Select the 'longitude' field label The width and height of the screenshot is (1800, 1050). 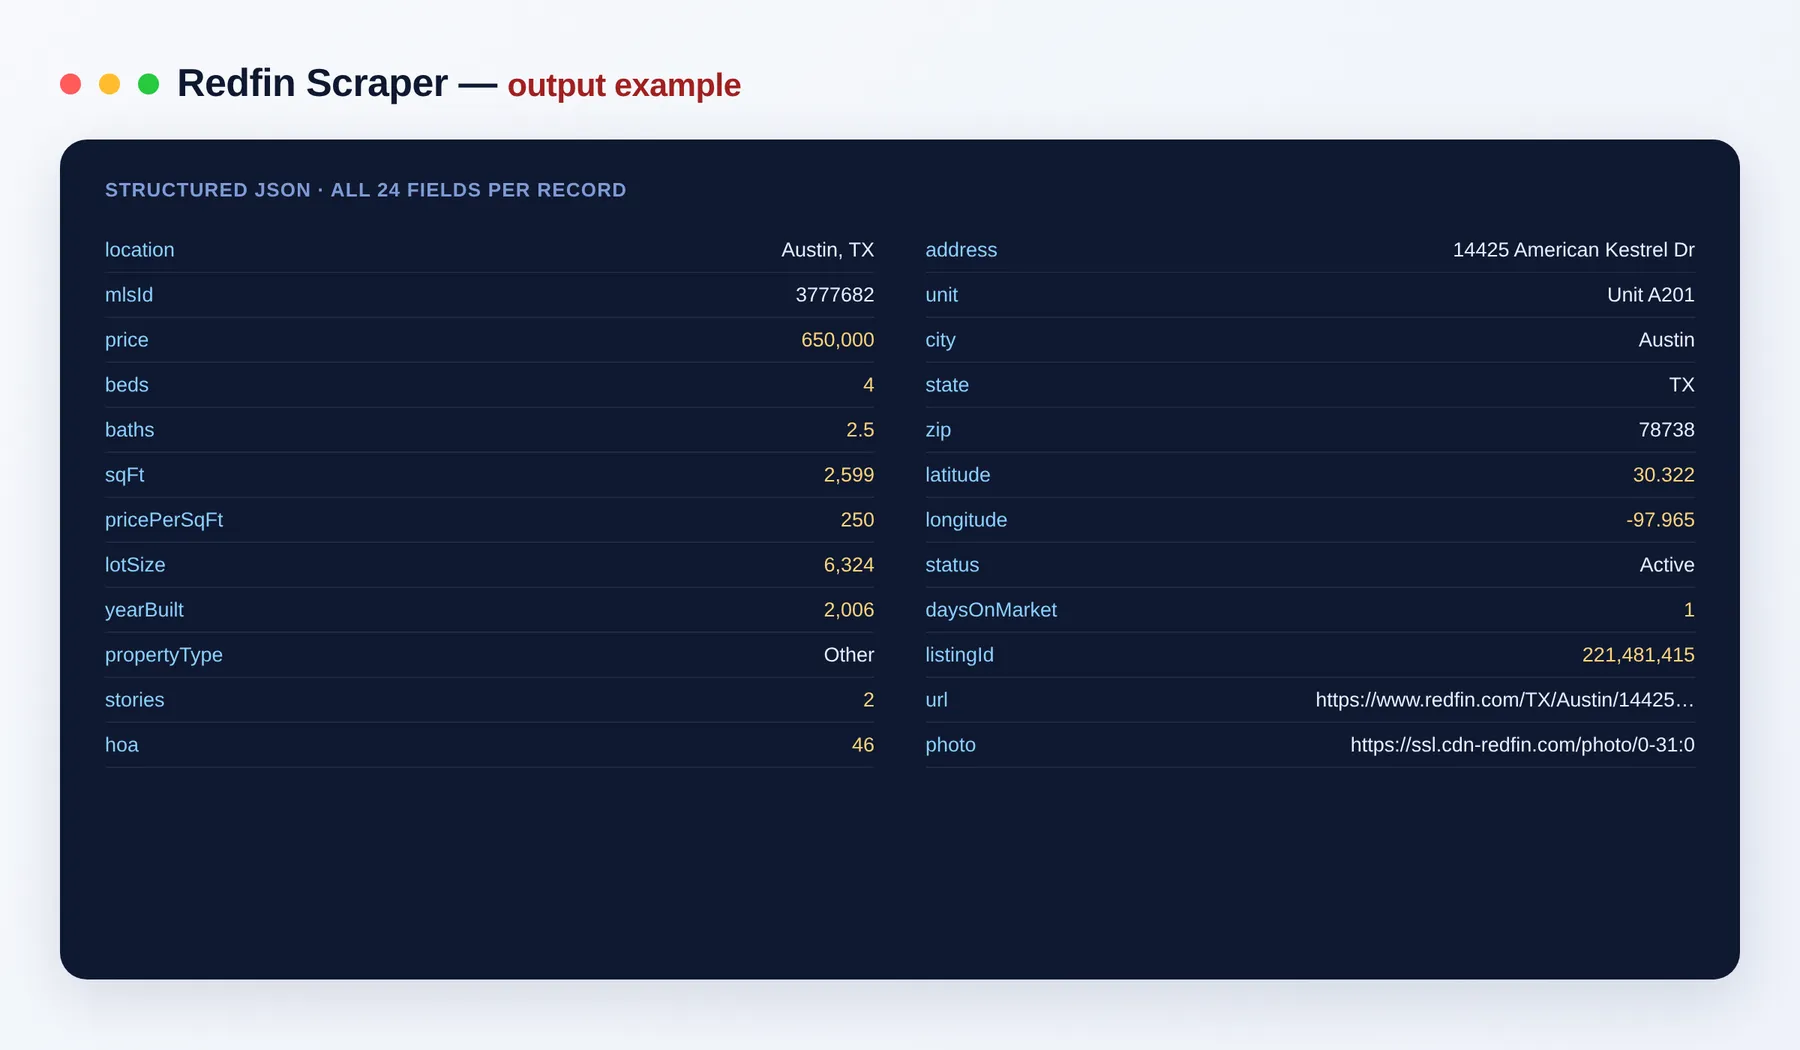pyautogui.click(x=966, y=520)
